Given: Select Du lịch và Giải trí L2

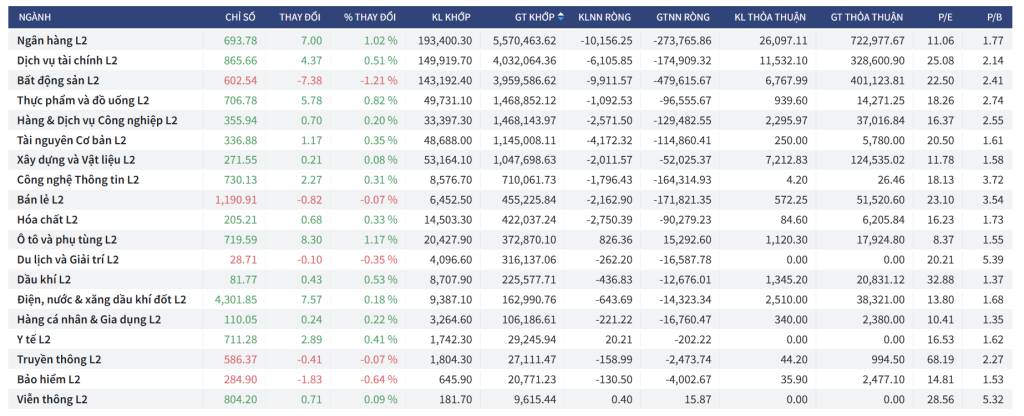Looking at the screenshot, I should point(68,260).
